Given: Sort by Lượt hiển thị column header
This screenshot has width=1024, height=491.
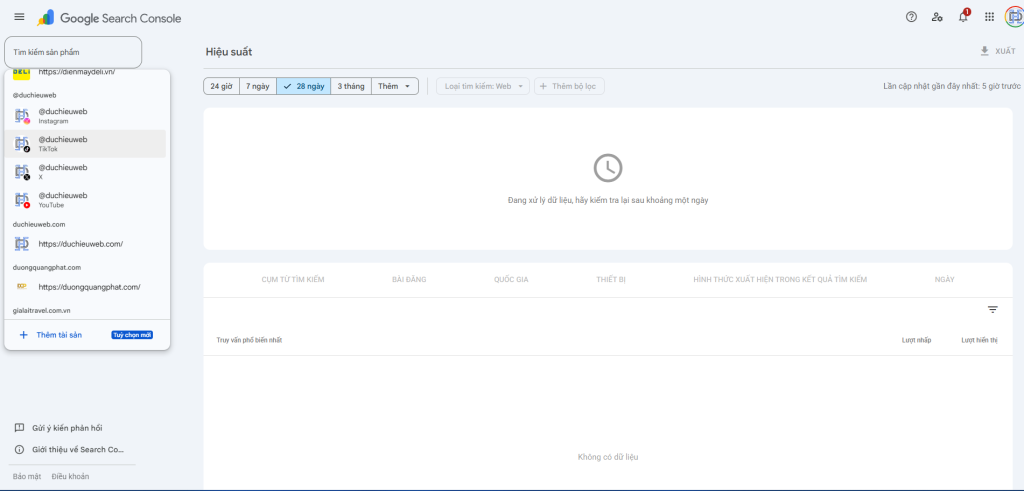Looking at the screenshot, I should click(979, 340).
